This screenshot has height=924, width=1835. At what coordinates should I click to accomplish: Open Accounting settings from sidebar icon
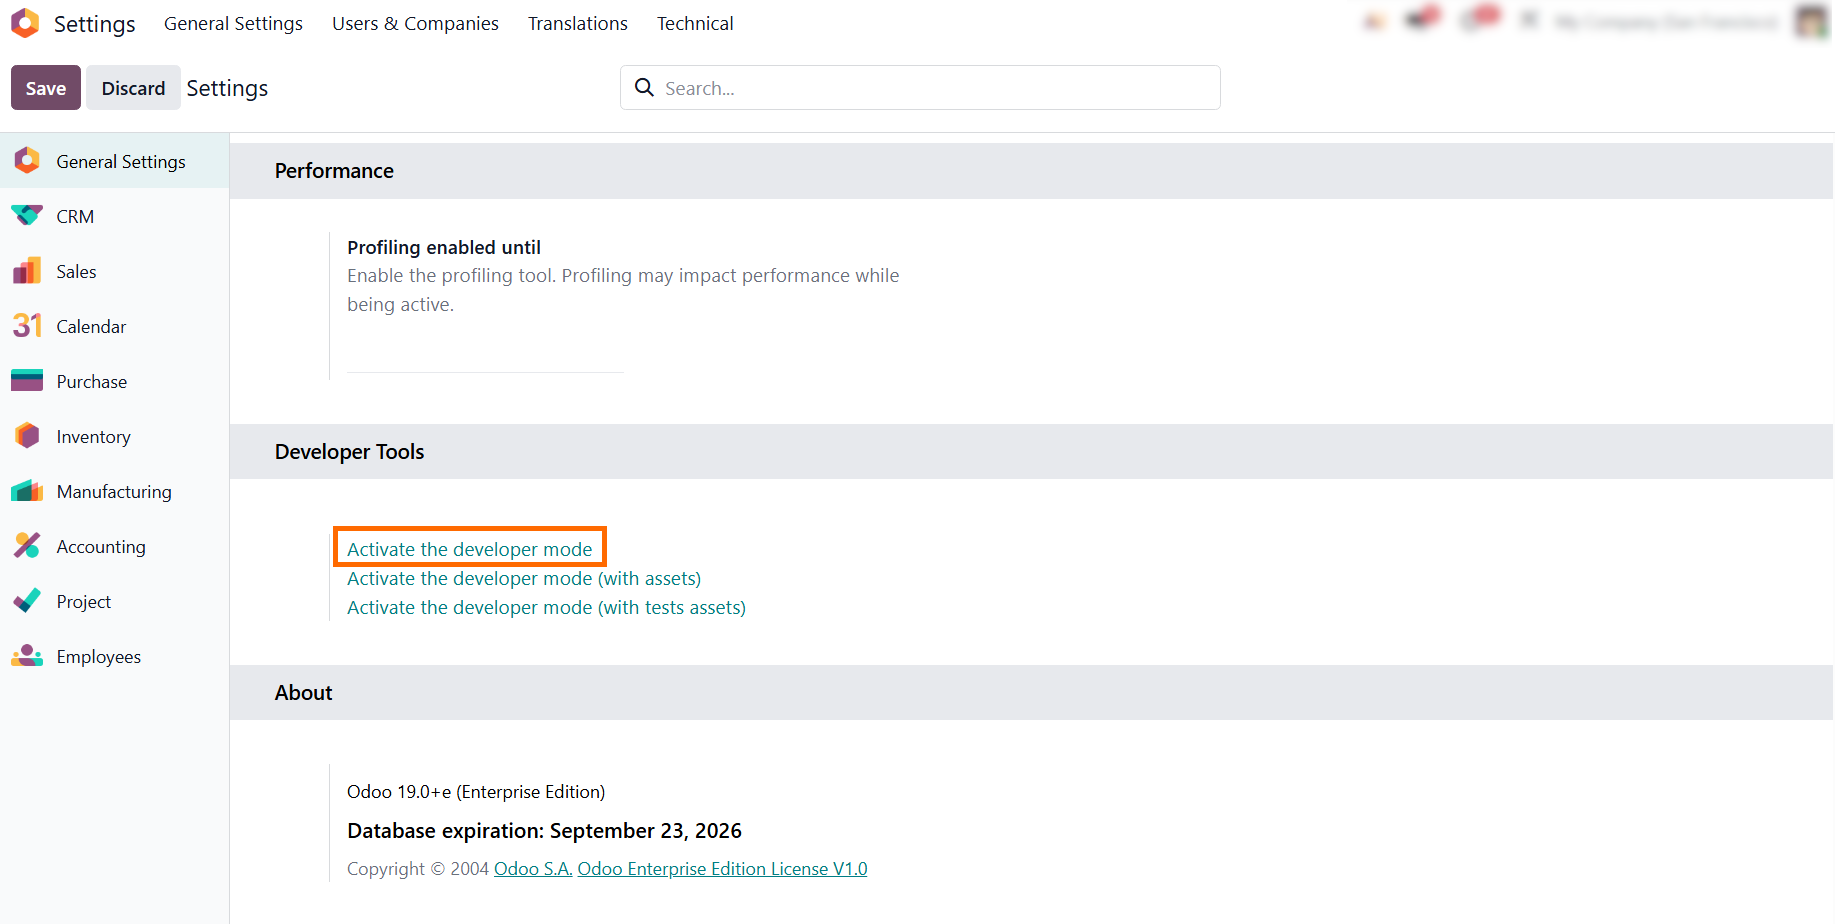27,546
